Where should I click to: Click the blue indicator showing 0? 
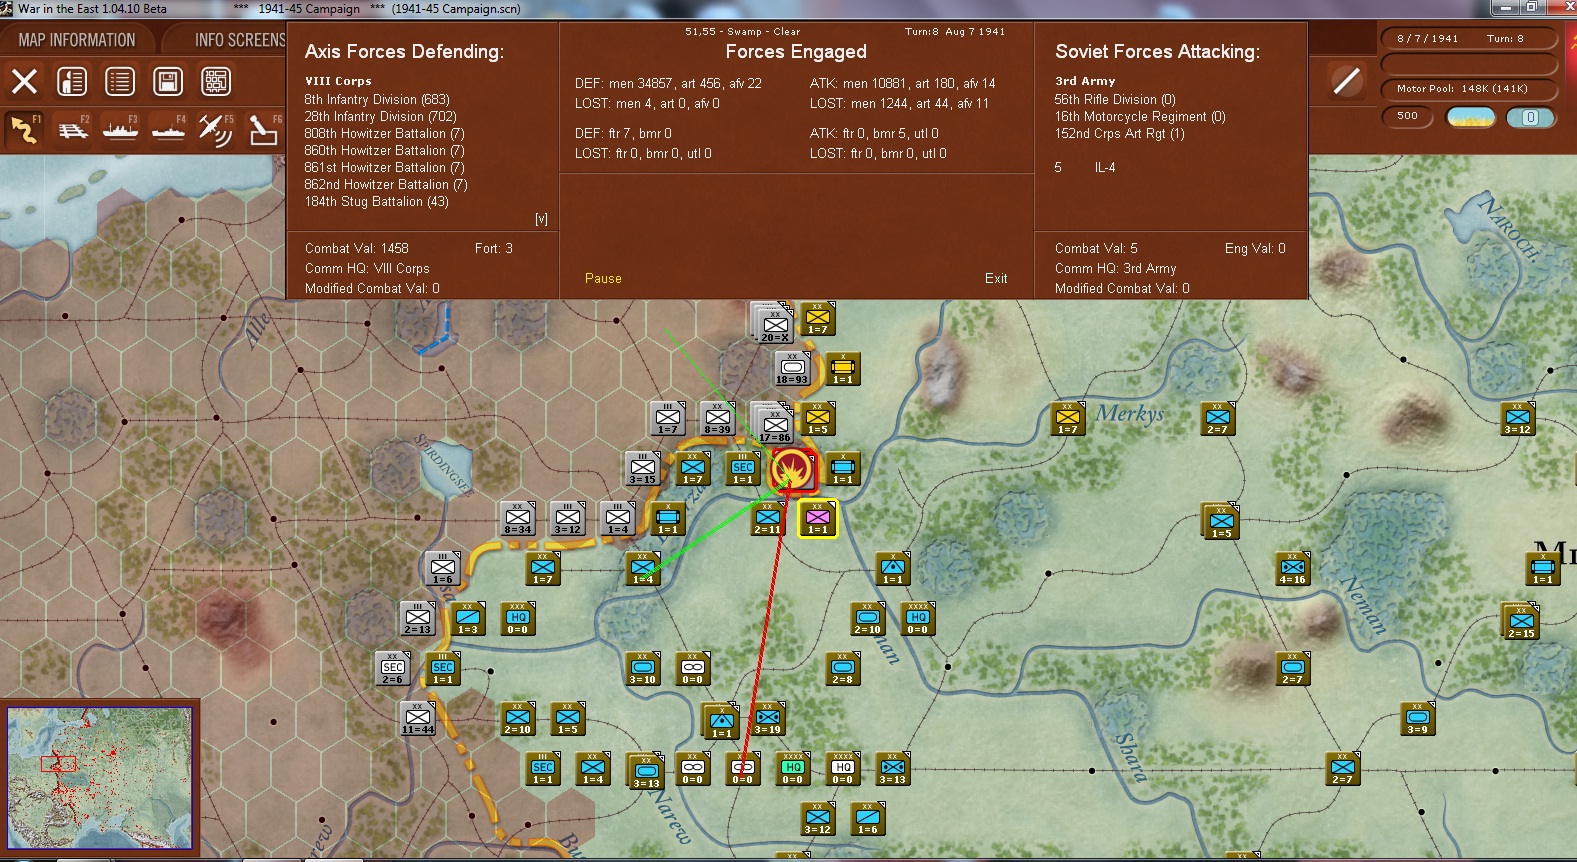1530,117
